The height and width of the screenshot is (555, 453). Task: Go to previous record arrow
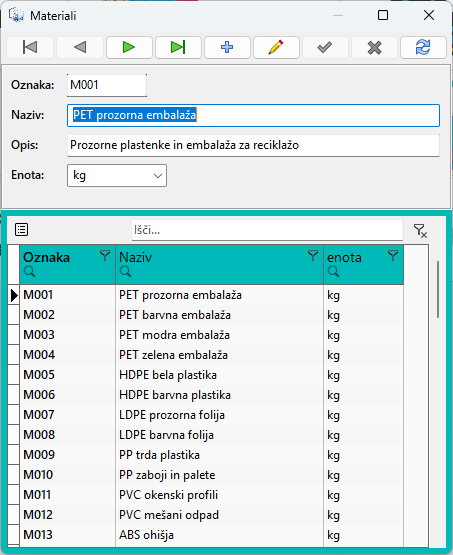coord(80,47)
